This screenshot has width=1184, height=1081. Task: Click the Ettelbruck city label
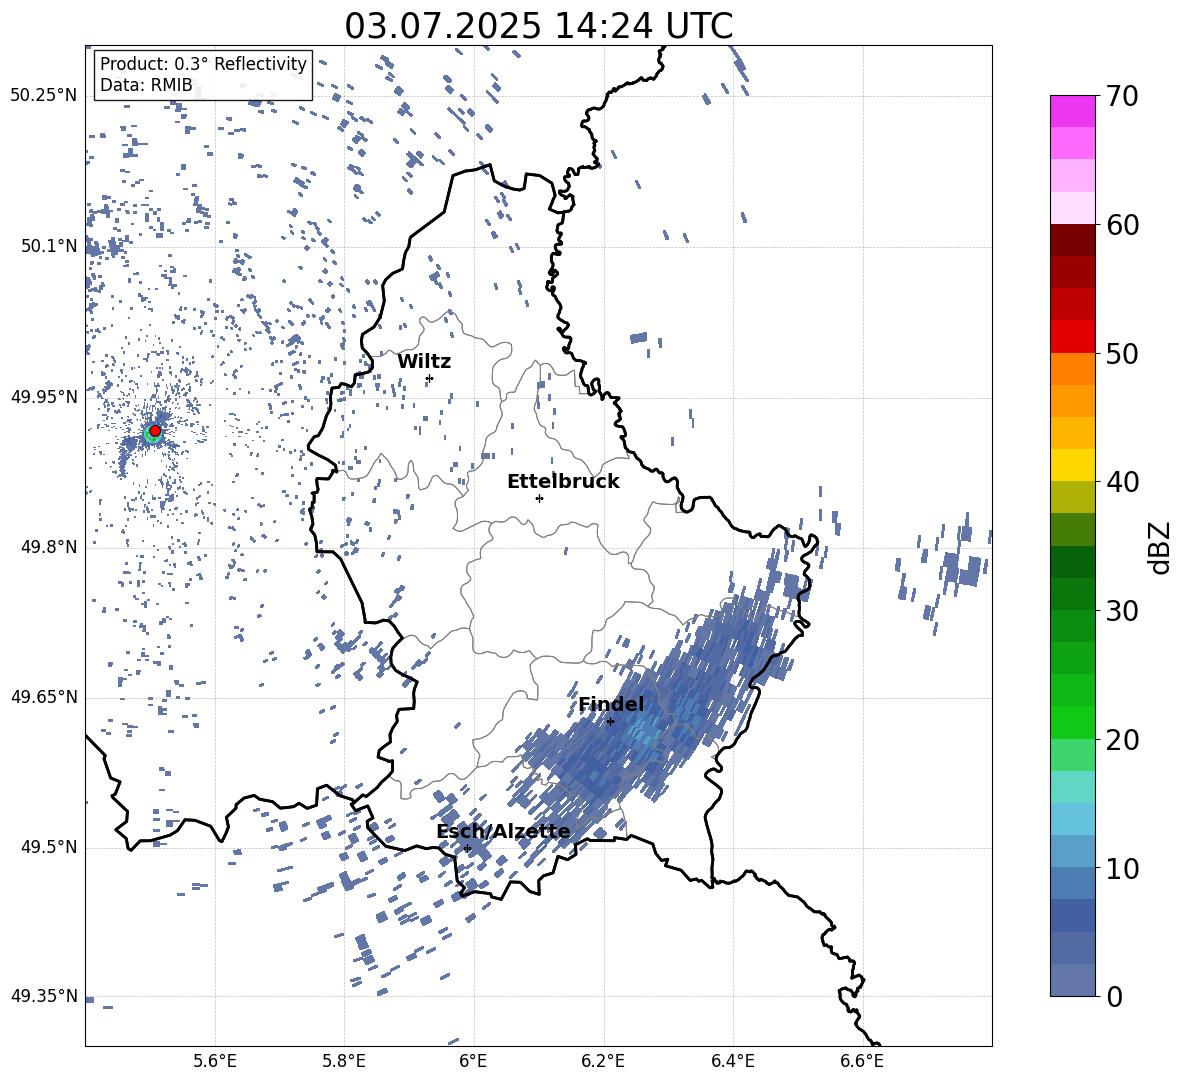[563, 482]
